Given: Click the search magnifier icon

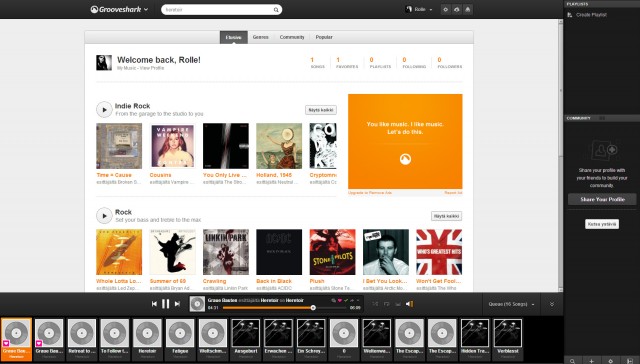Looking at the screenshot, I should [x=276, y=10].
